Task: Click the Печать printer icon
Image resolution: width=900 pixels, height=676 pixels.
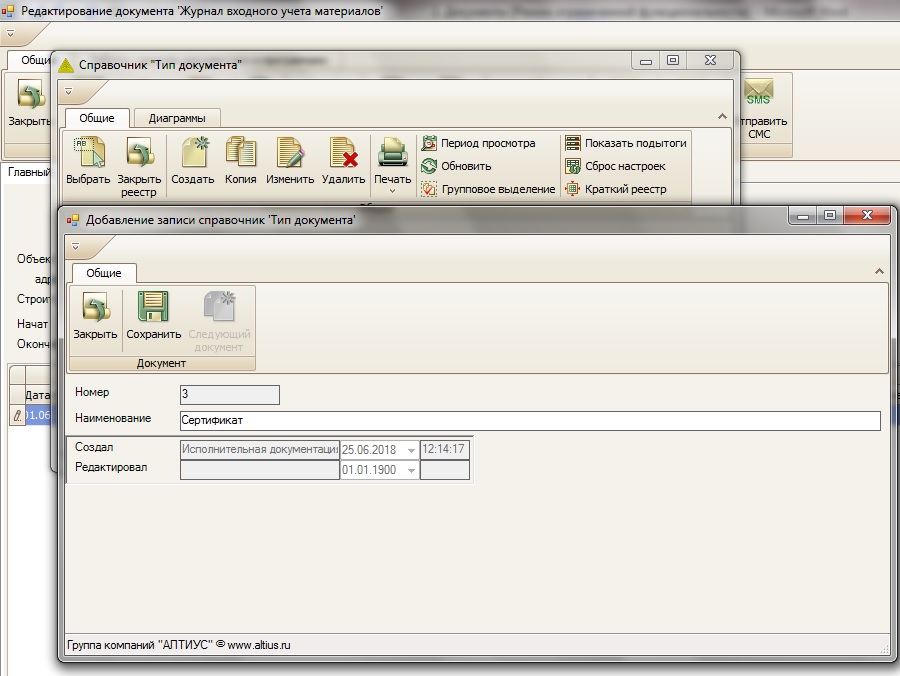Action: tap(393, 152)
